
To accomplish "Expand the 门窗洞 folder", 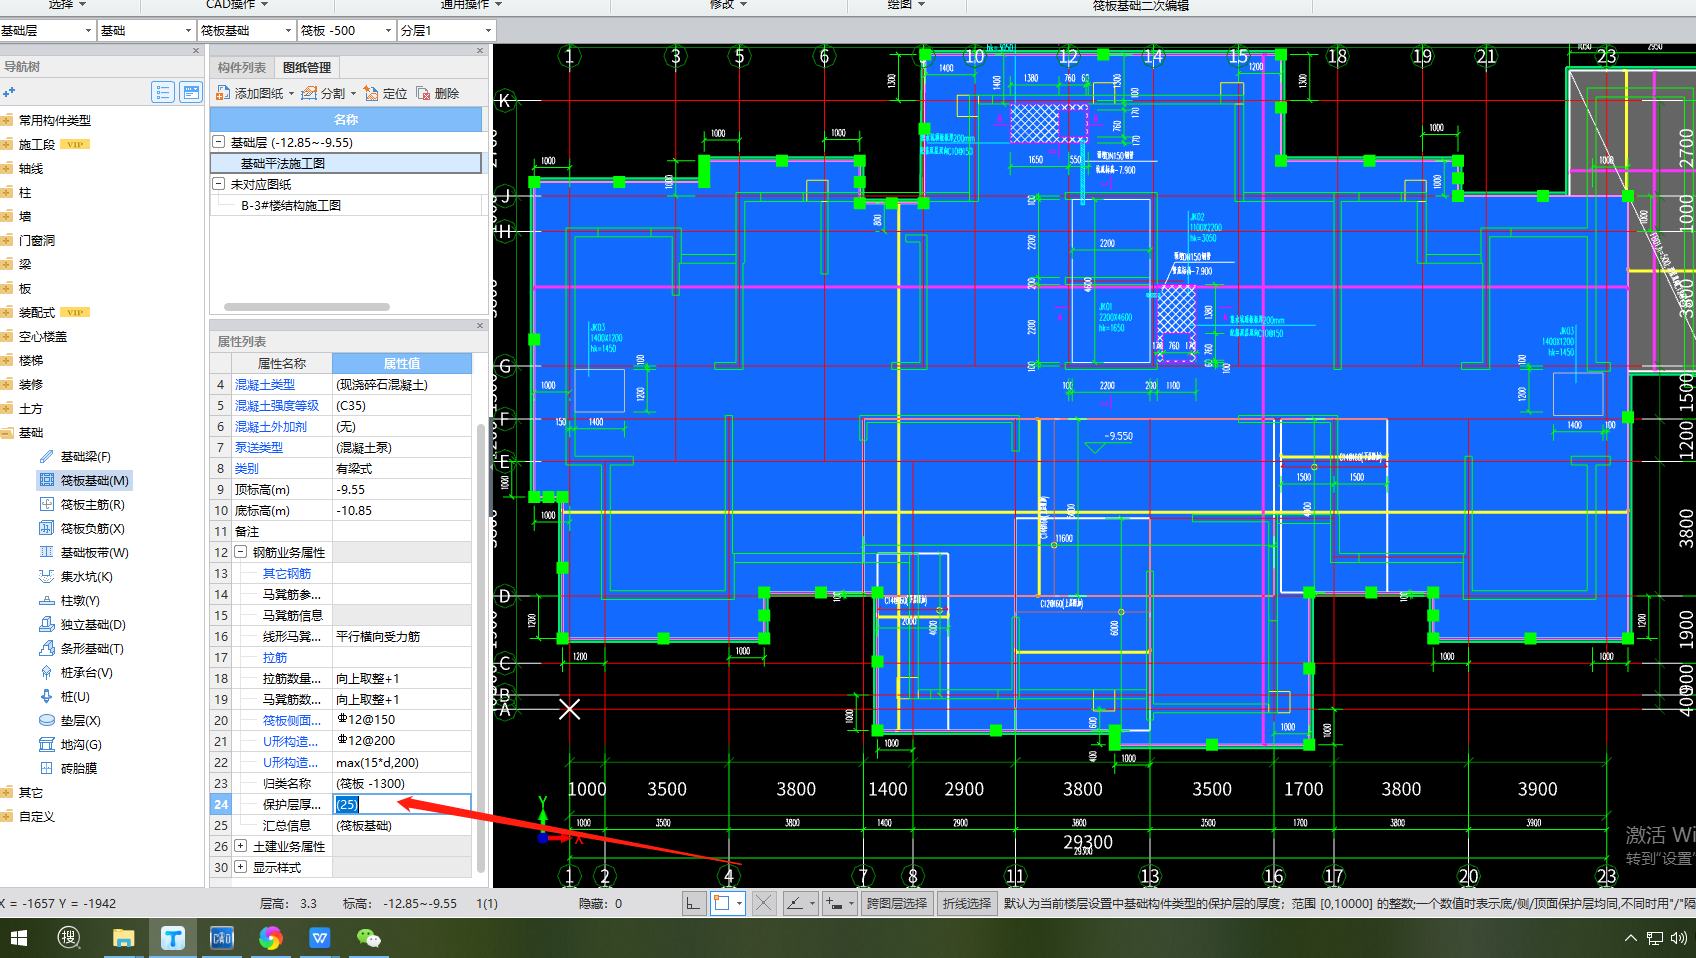I will [x=8, y=240].
